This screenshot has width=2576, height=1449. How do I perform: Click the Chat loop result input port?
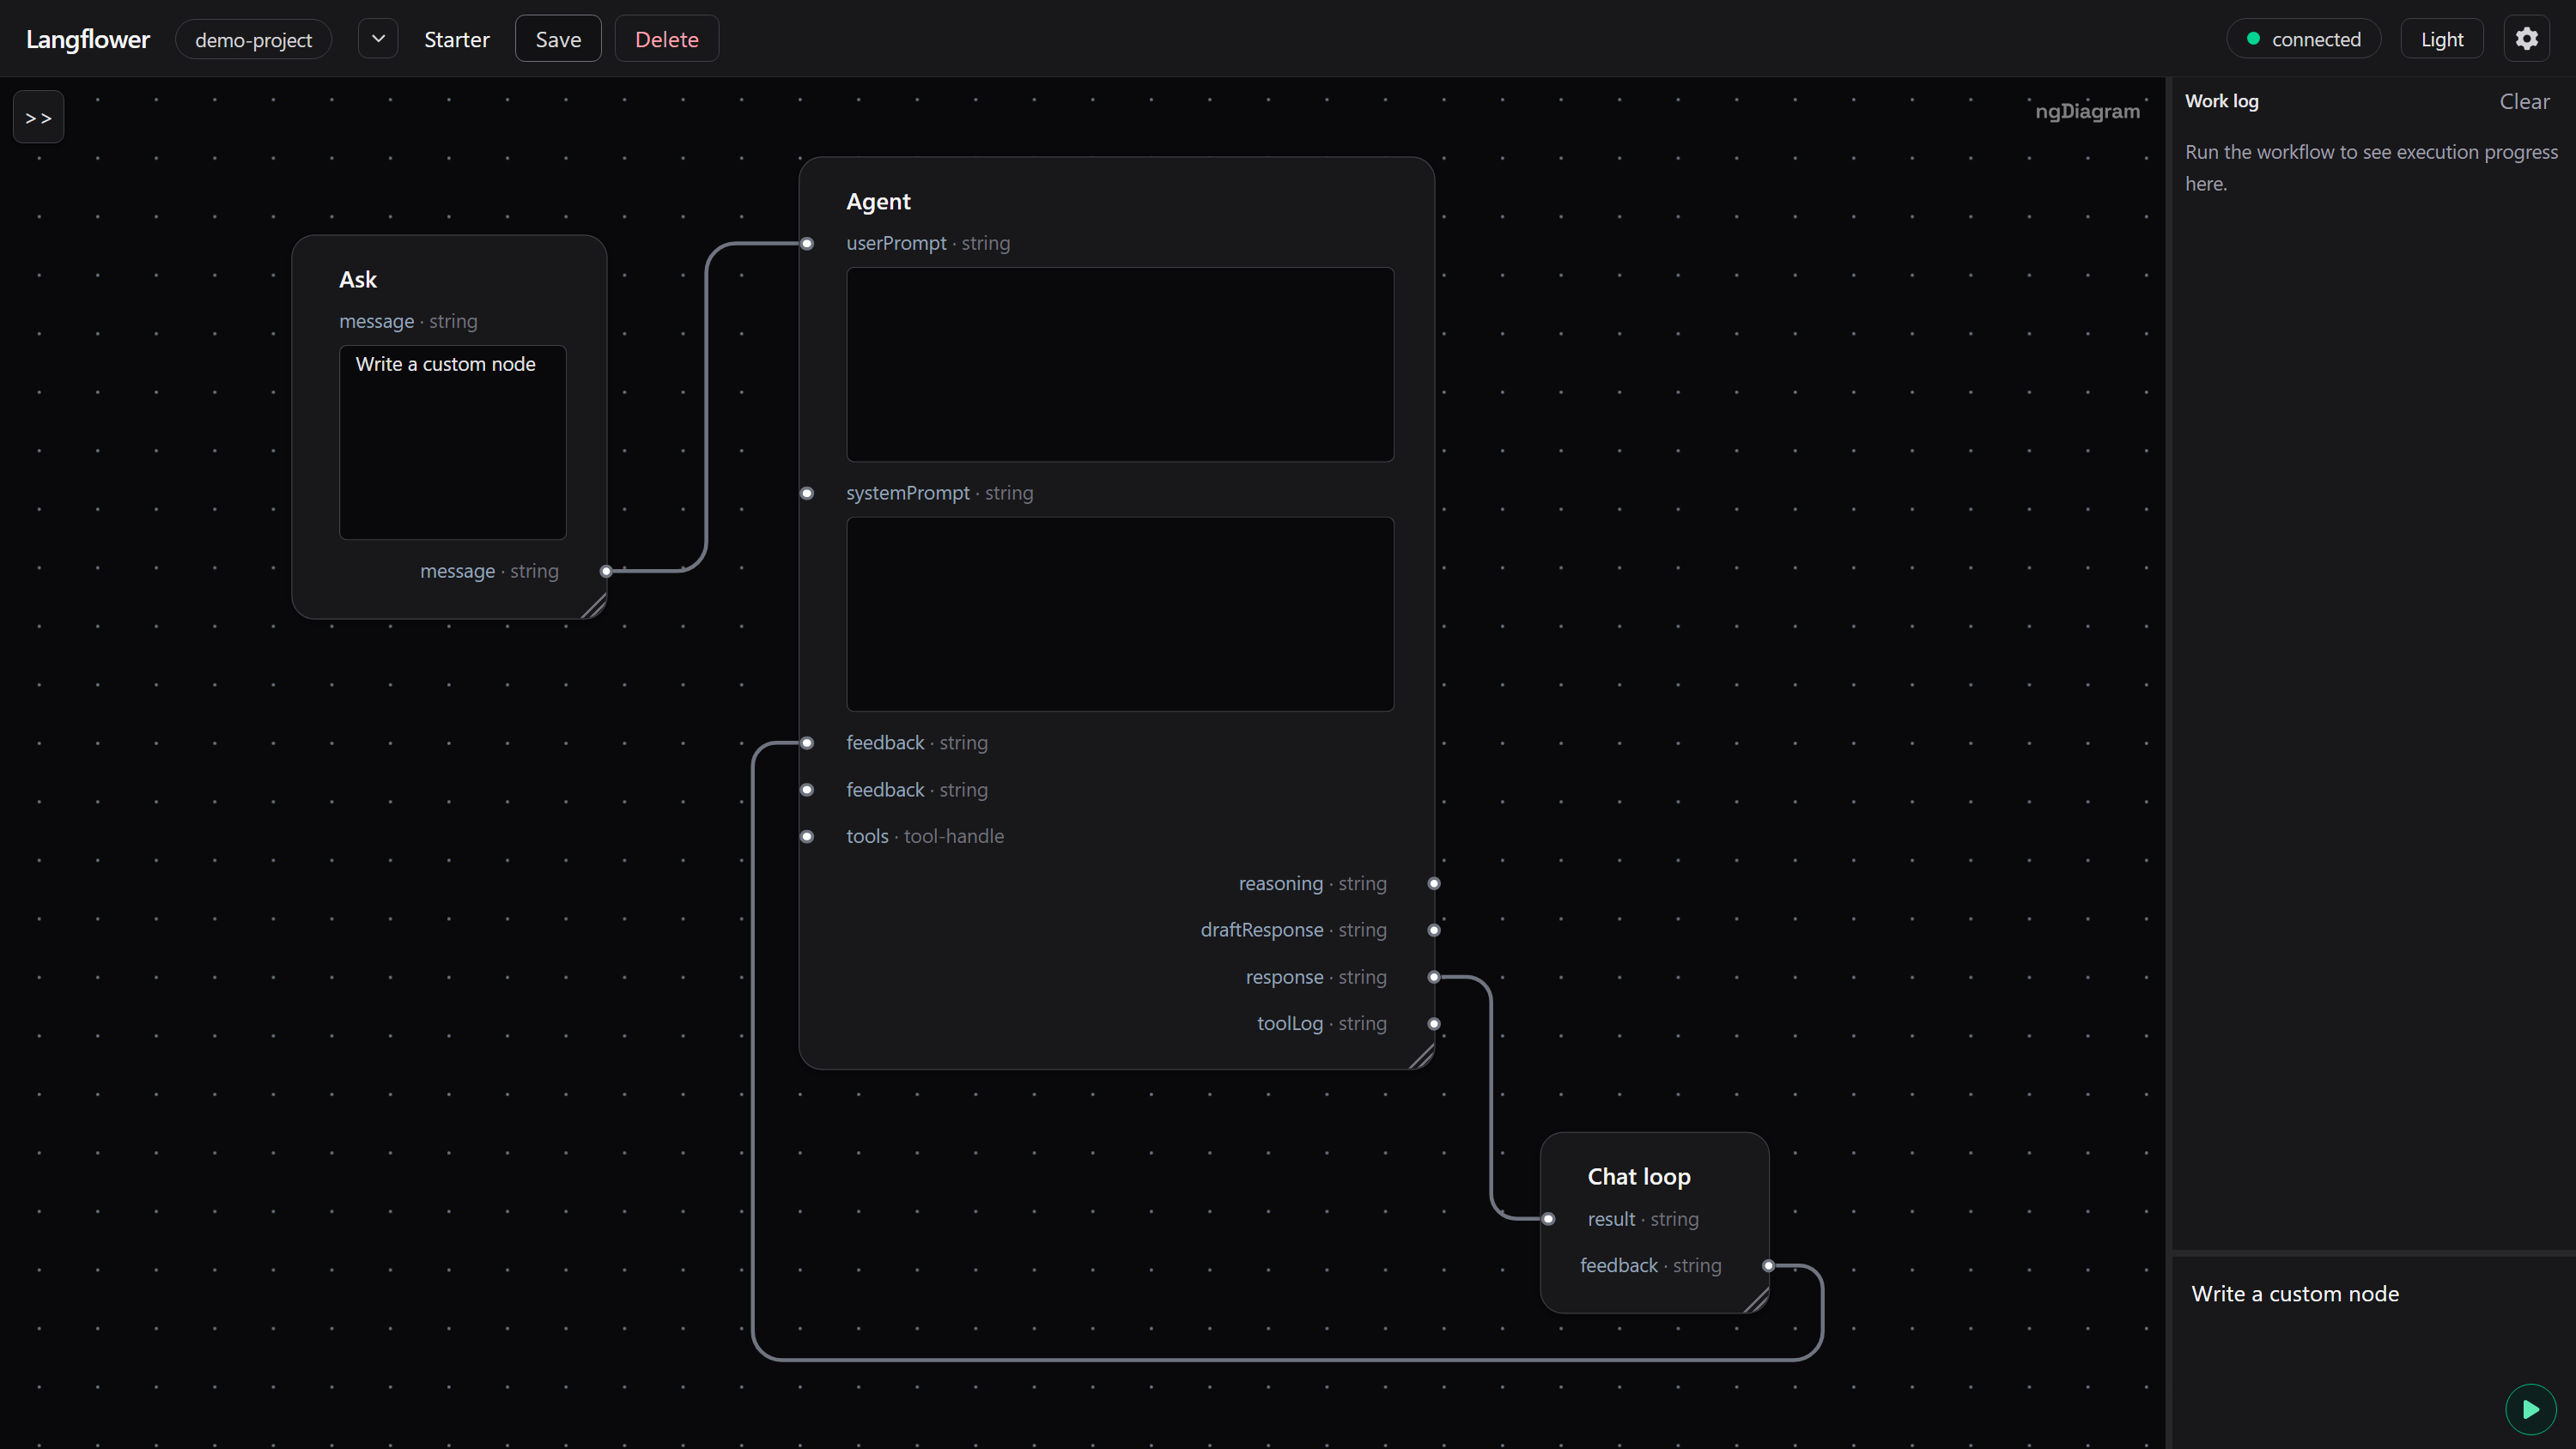click(x=1548, y=1218)
